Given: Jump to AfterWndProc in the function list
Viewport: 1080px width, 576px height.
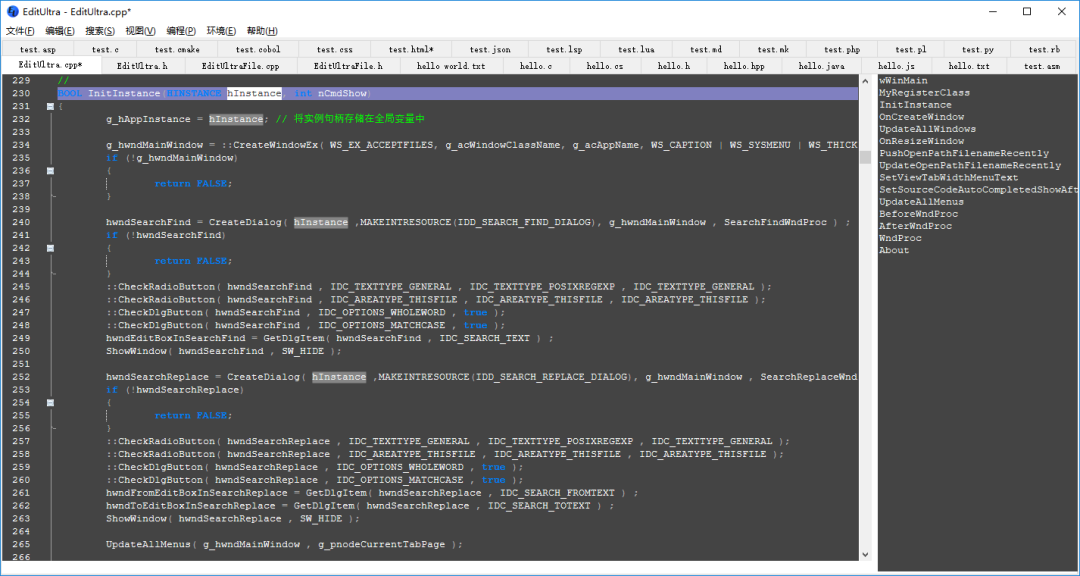Looking at the screenshot, I should pyautogui.click(x=915, y=226).
